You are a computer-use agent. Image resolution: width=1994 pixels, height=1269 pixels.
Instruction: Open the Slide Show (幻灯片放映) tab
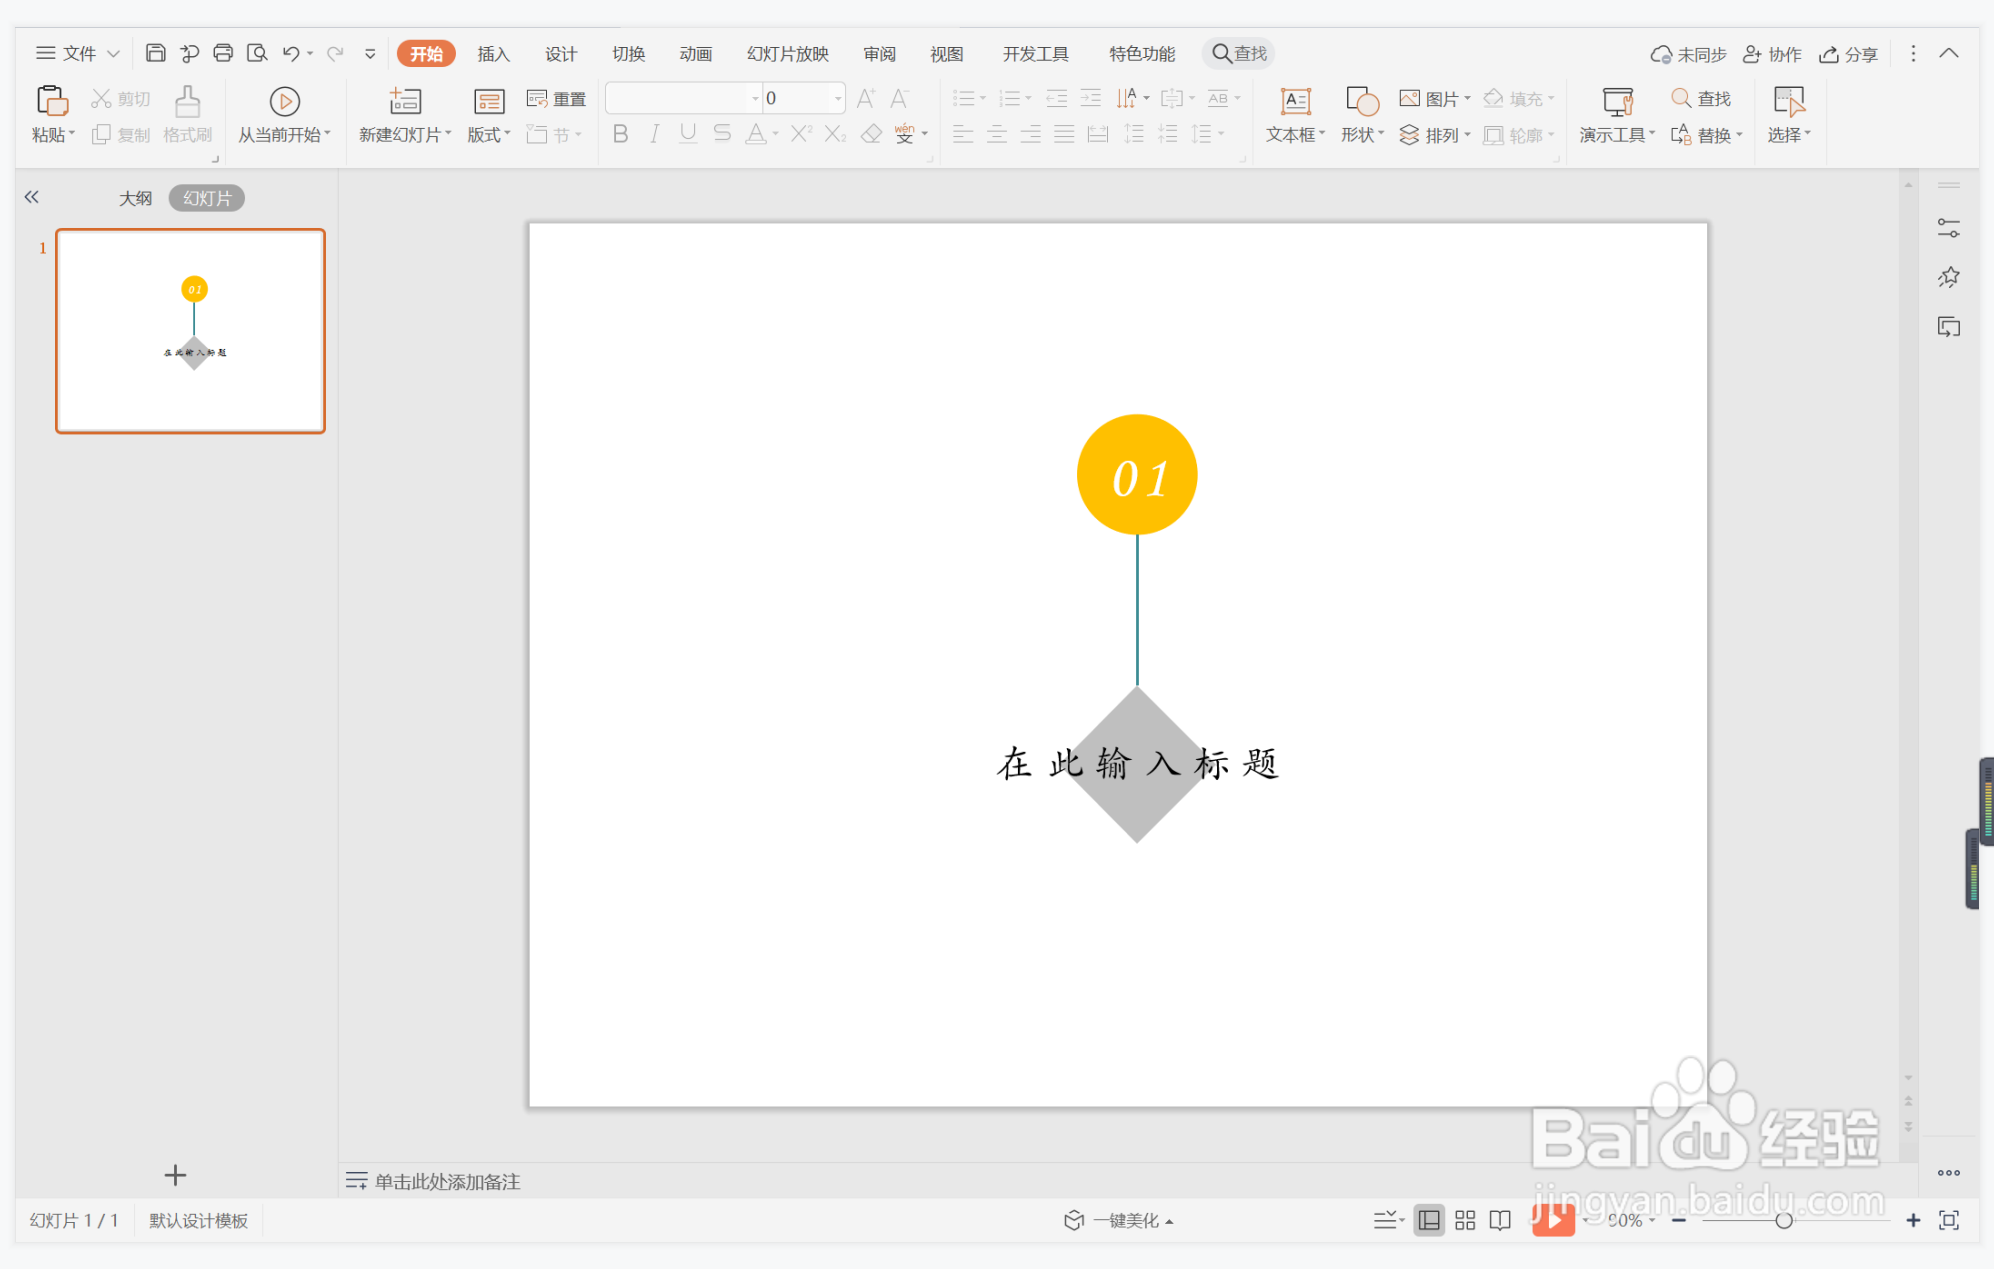(788, 54)
